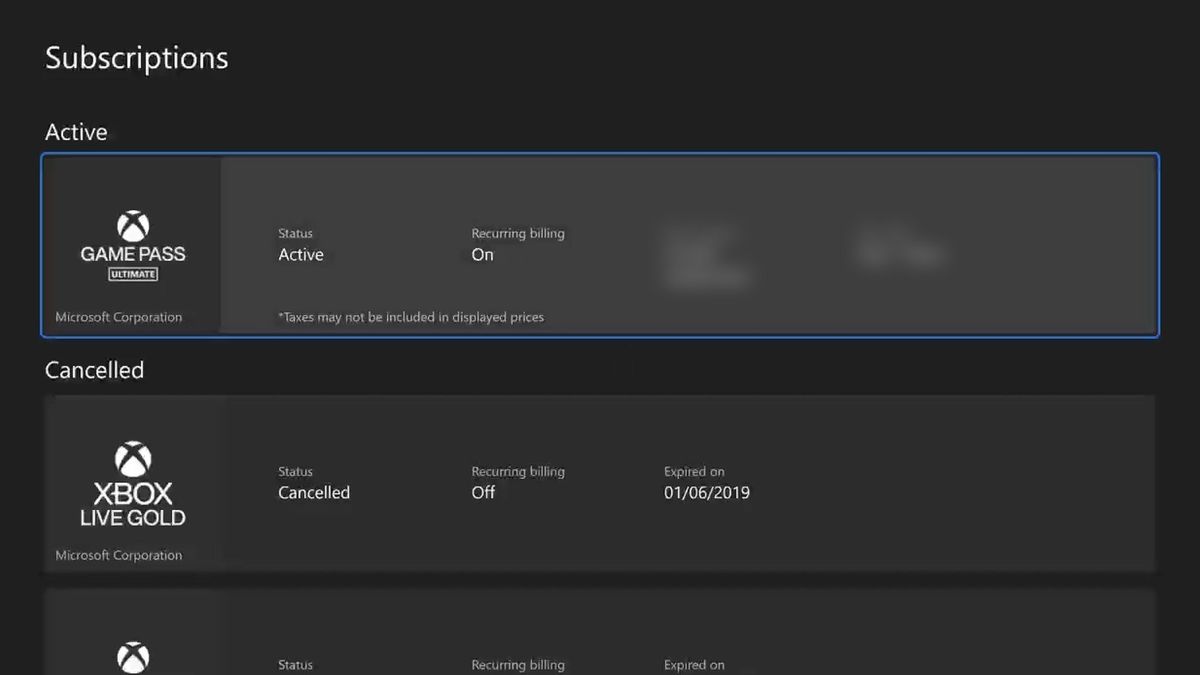This screenshot has height=675, width=1200.
Task: Click the Ultimate badge under Game Pass
Action: tap(131, 273)
